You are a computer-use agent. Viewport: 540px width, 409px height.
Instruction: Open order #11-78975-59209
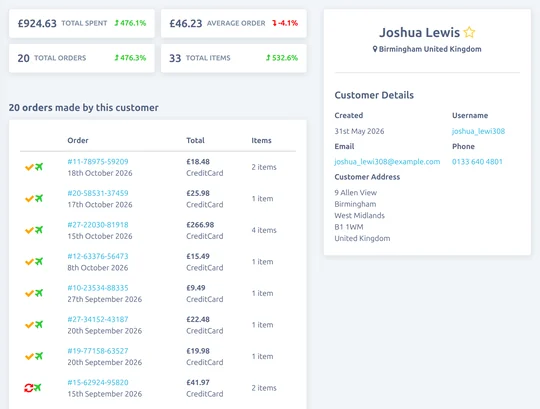pyautogui.click(x=98, y=161)
